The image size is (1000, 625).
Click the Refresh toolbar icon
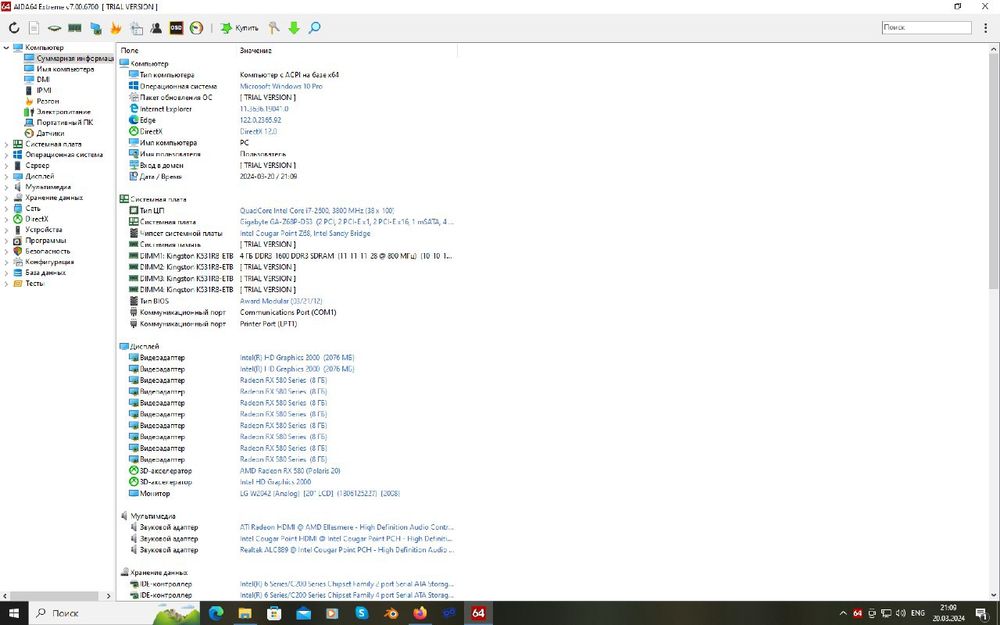pos(14,28)
